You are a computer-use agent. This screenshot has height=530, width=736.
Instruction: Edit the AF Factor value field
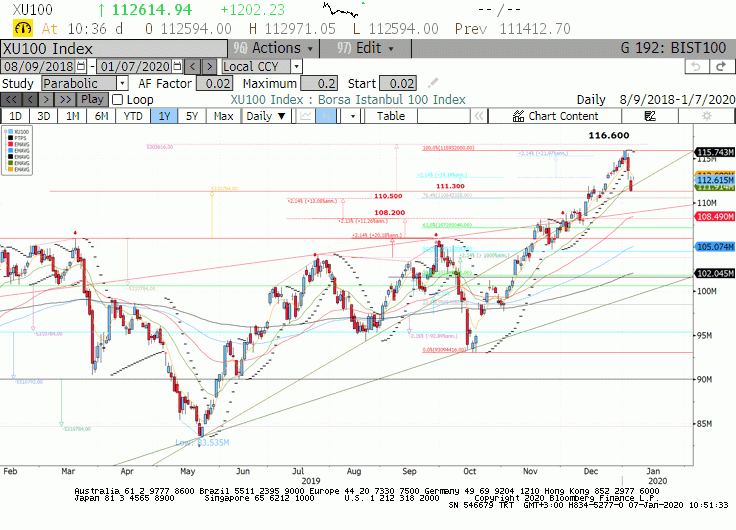tap(214, 84)
